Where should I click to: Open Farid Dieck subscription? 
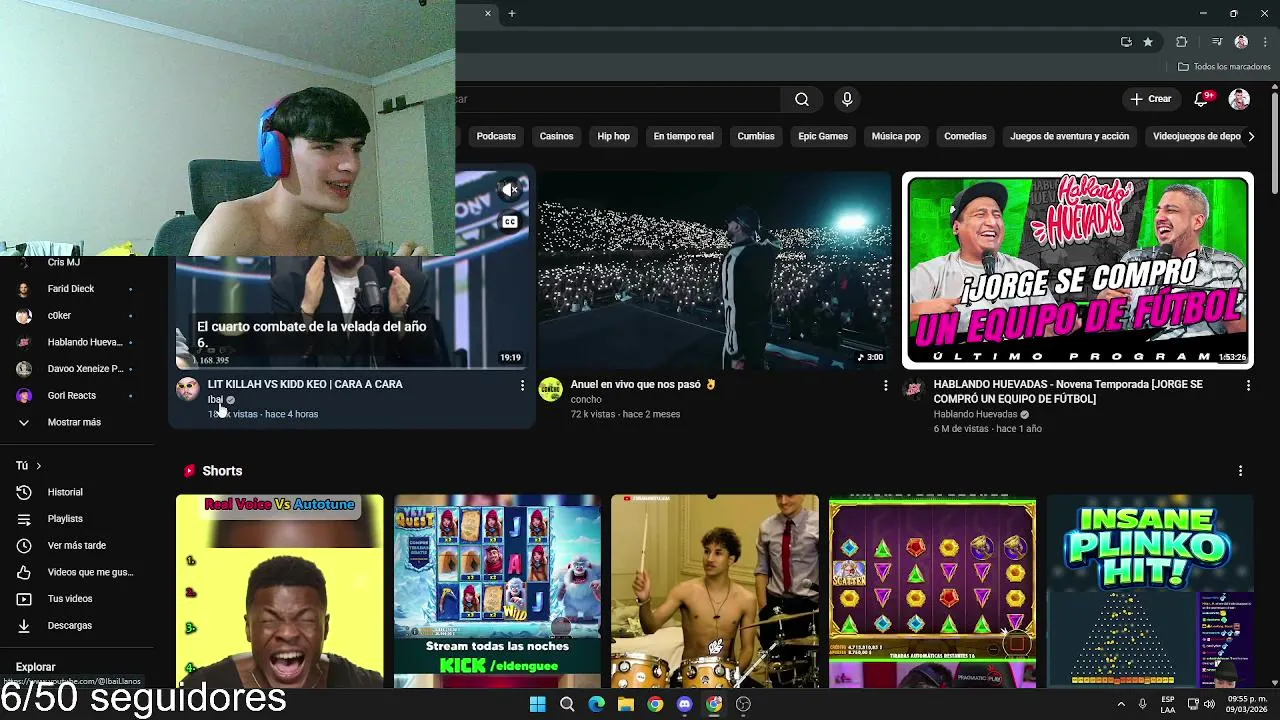click(77, 289)
